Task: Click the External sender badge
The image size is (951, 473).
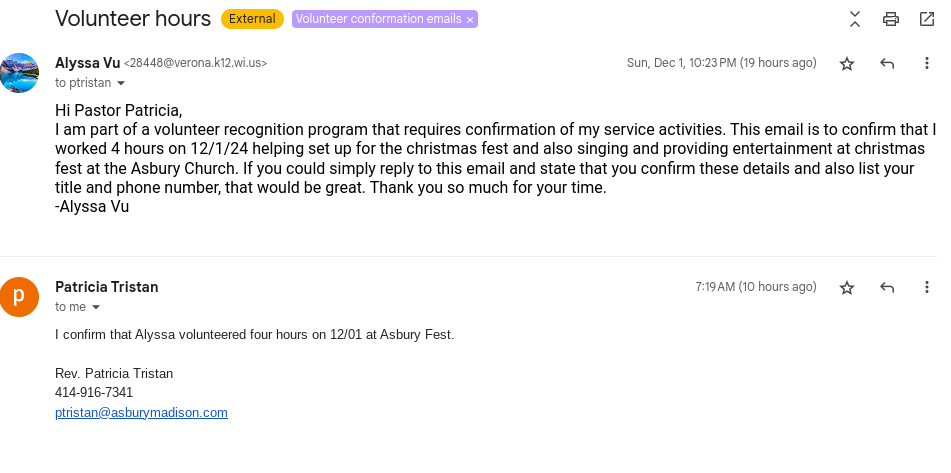Action: (253, 19)
